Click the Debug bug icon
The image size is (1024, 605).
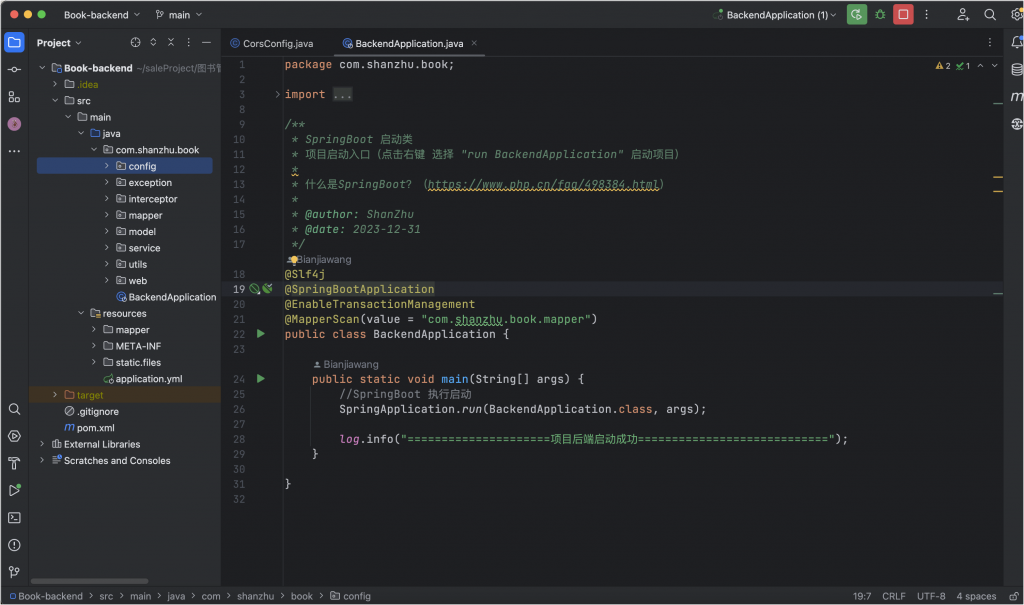click(x=880, y=15)
